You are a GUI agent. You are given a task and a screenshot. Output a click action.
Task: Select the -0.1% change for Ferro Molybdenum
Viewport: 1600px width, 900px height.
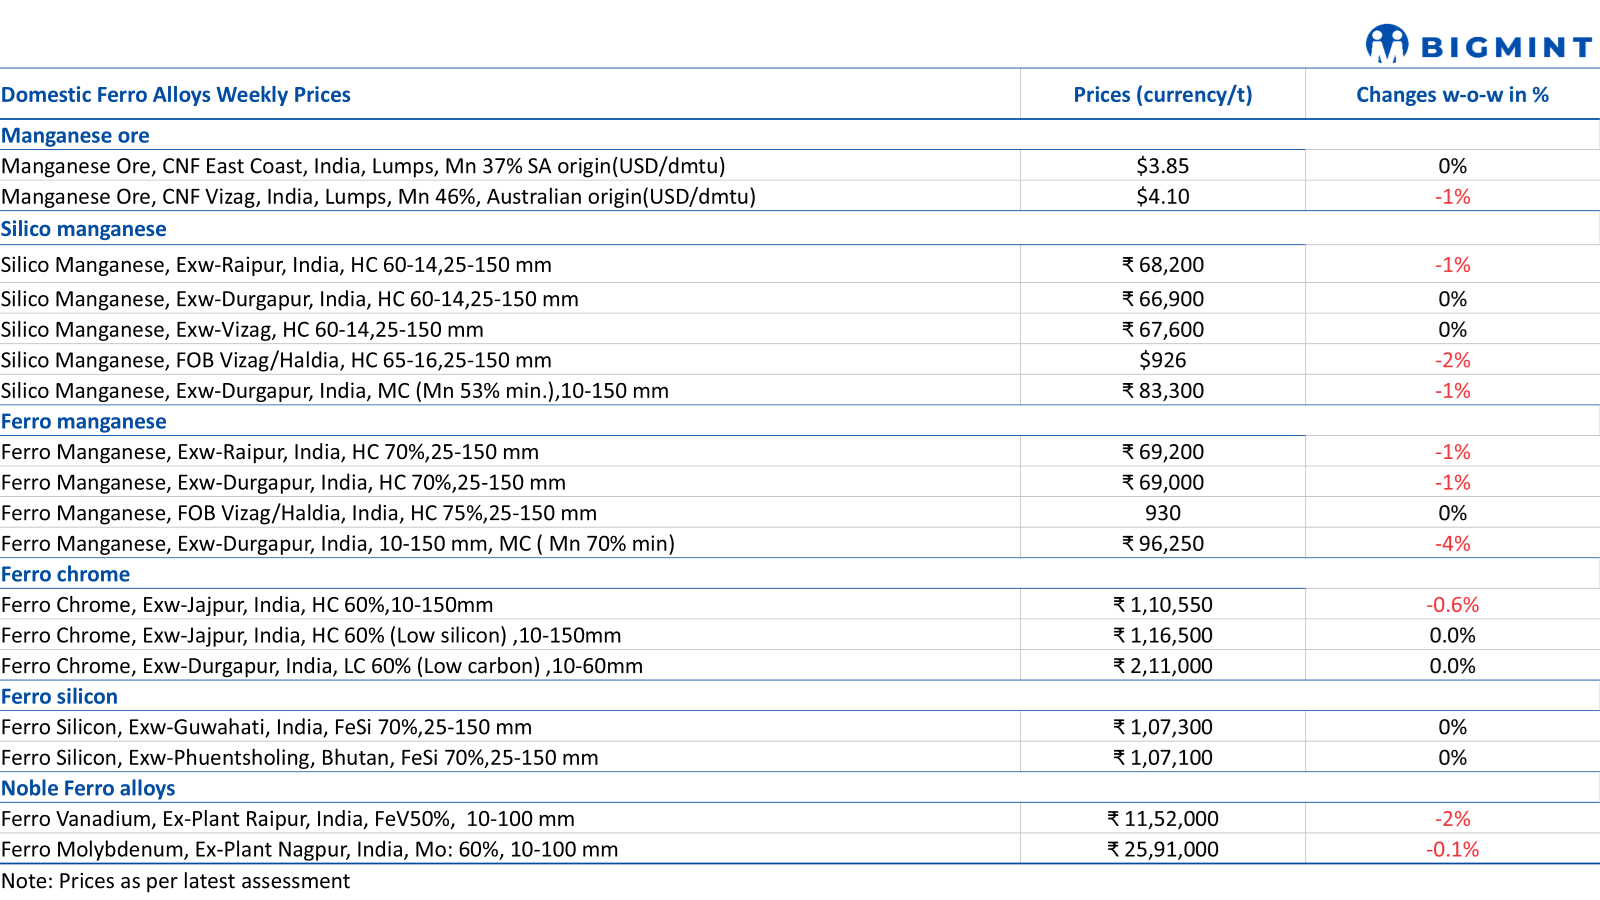pos(1452,850)
